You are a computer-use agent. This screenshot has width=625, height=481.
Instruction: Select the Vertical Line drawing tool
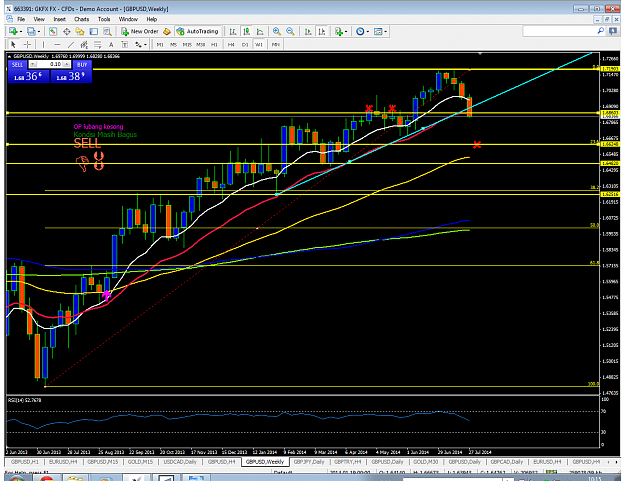(43, 45)
